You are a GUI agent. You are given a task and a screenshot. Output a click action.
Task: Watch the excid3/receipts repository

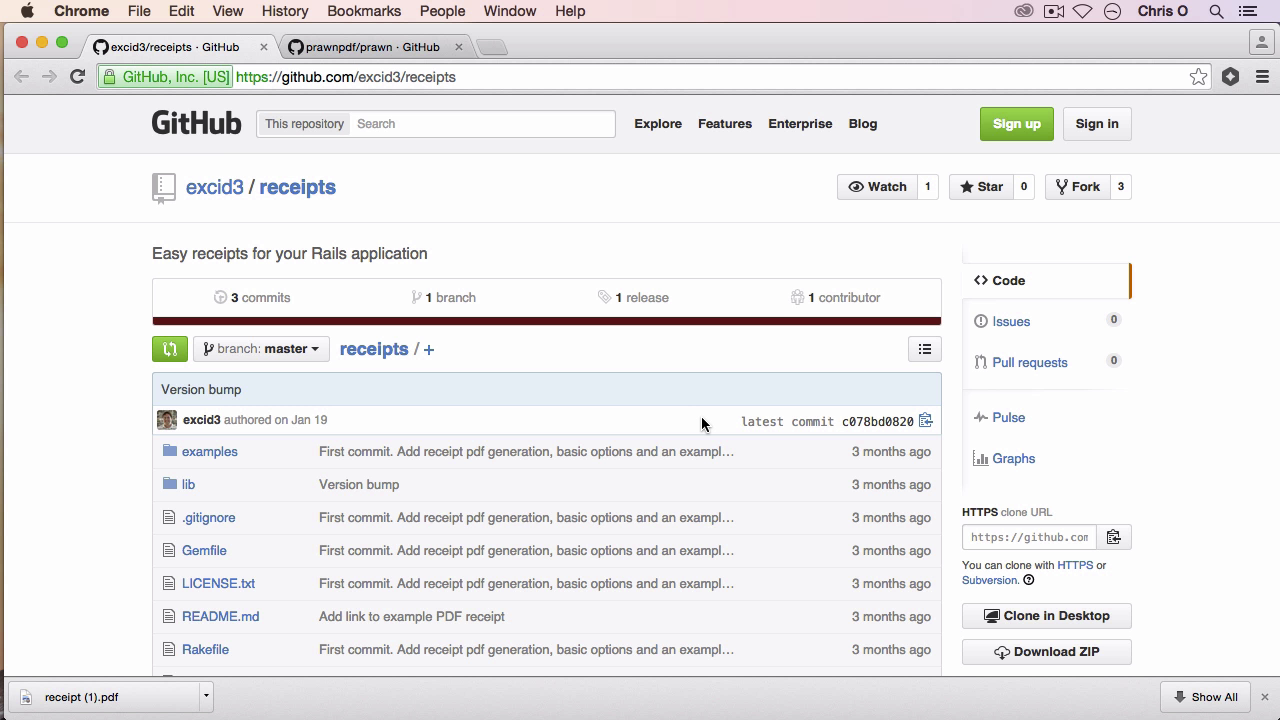coord(877,187)
